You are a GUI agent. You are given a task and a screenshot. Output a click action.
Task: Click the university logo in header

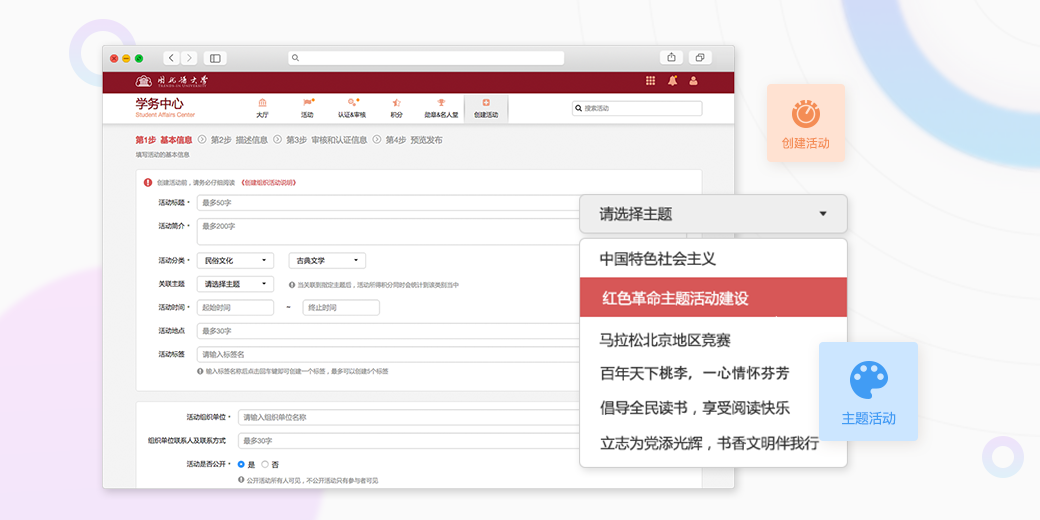click(172, 81)
